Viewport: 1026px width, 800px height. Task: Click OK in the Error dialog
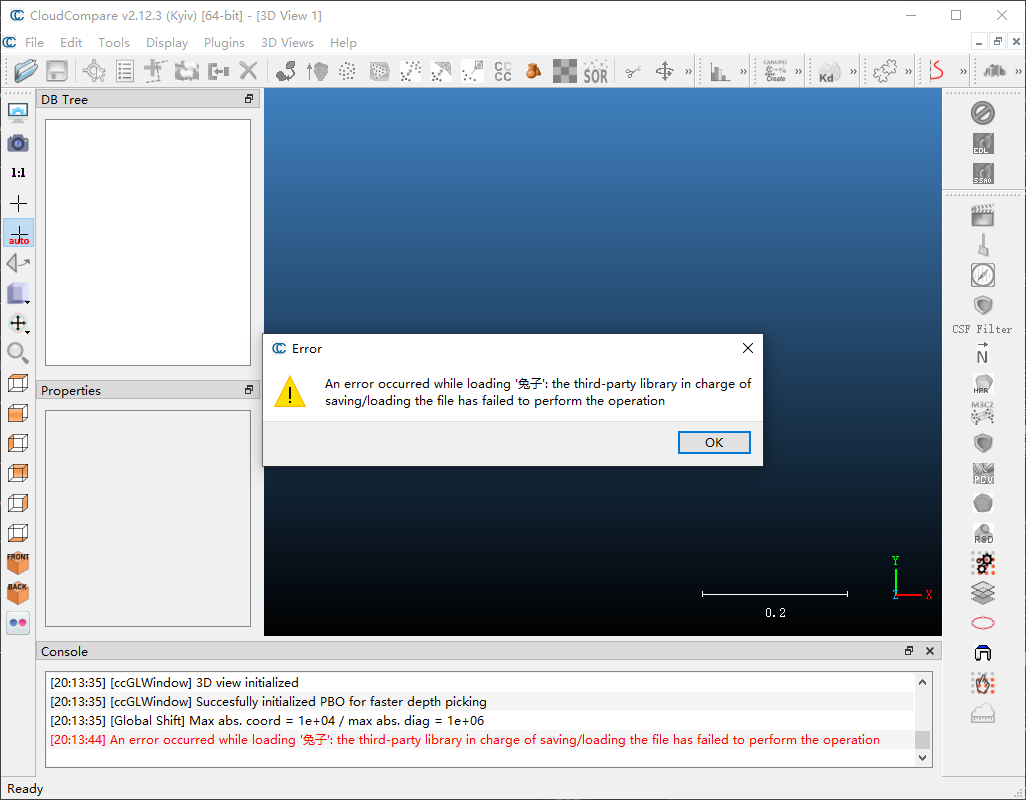714,443
